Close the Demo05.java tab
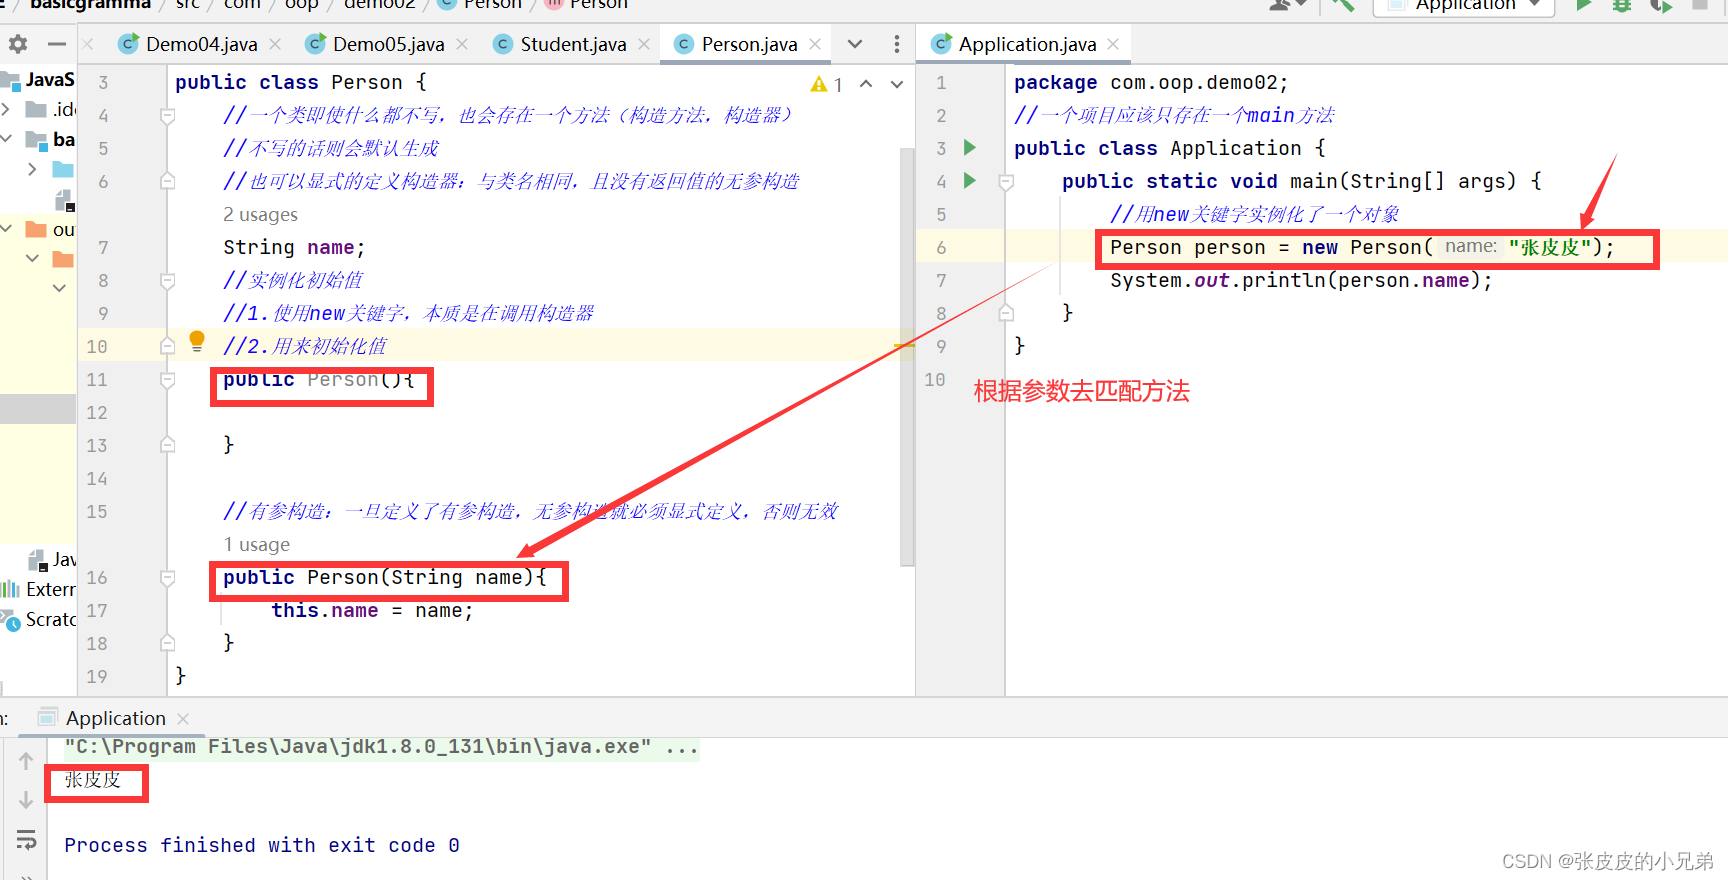This screenshot has height=880, width=1728. pos(462,44)
